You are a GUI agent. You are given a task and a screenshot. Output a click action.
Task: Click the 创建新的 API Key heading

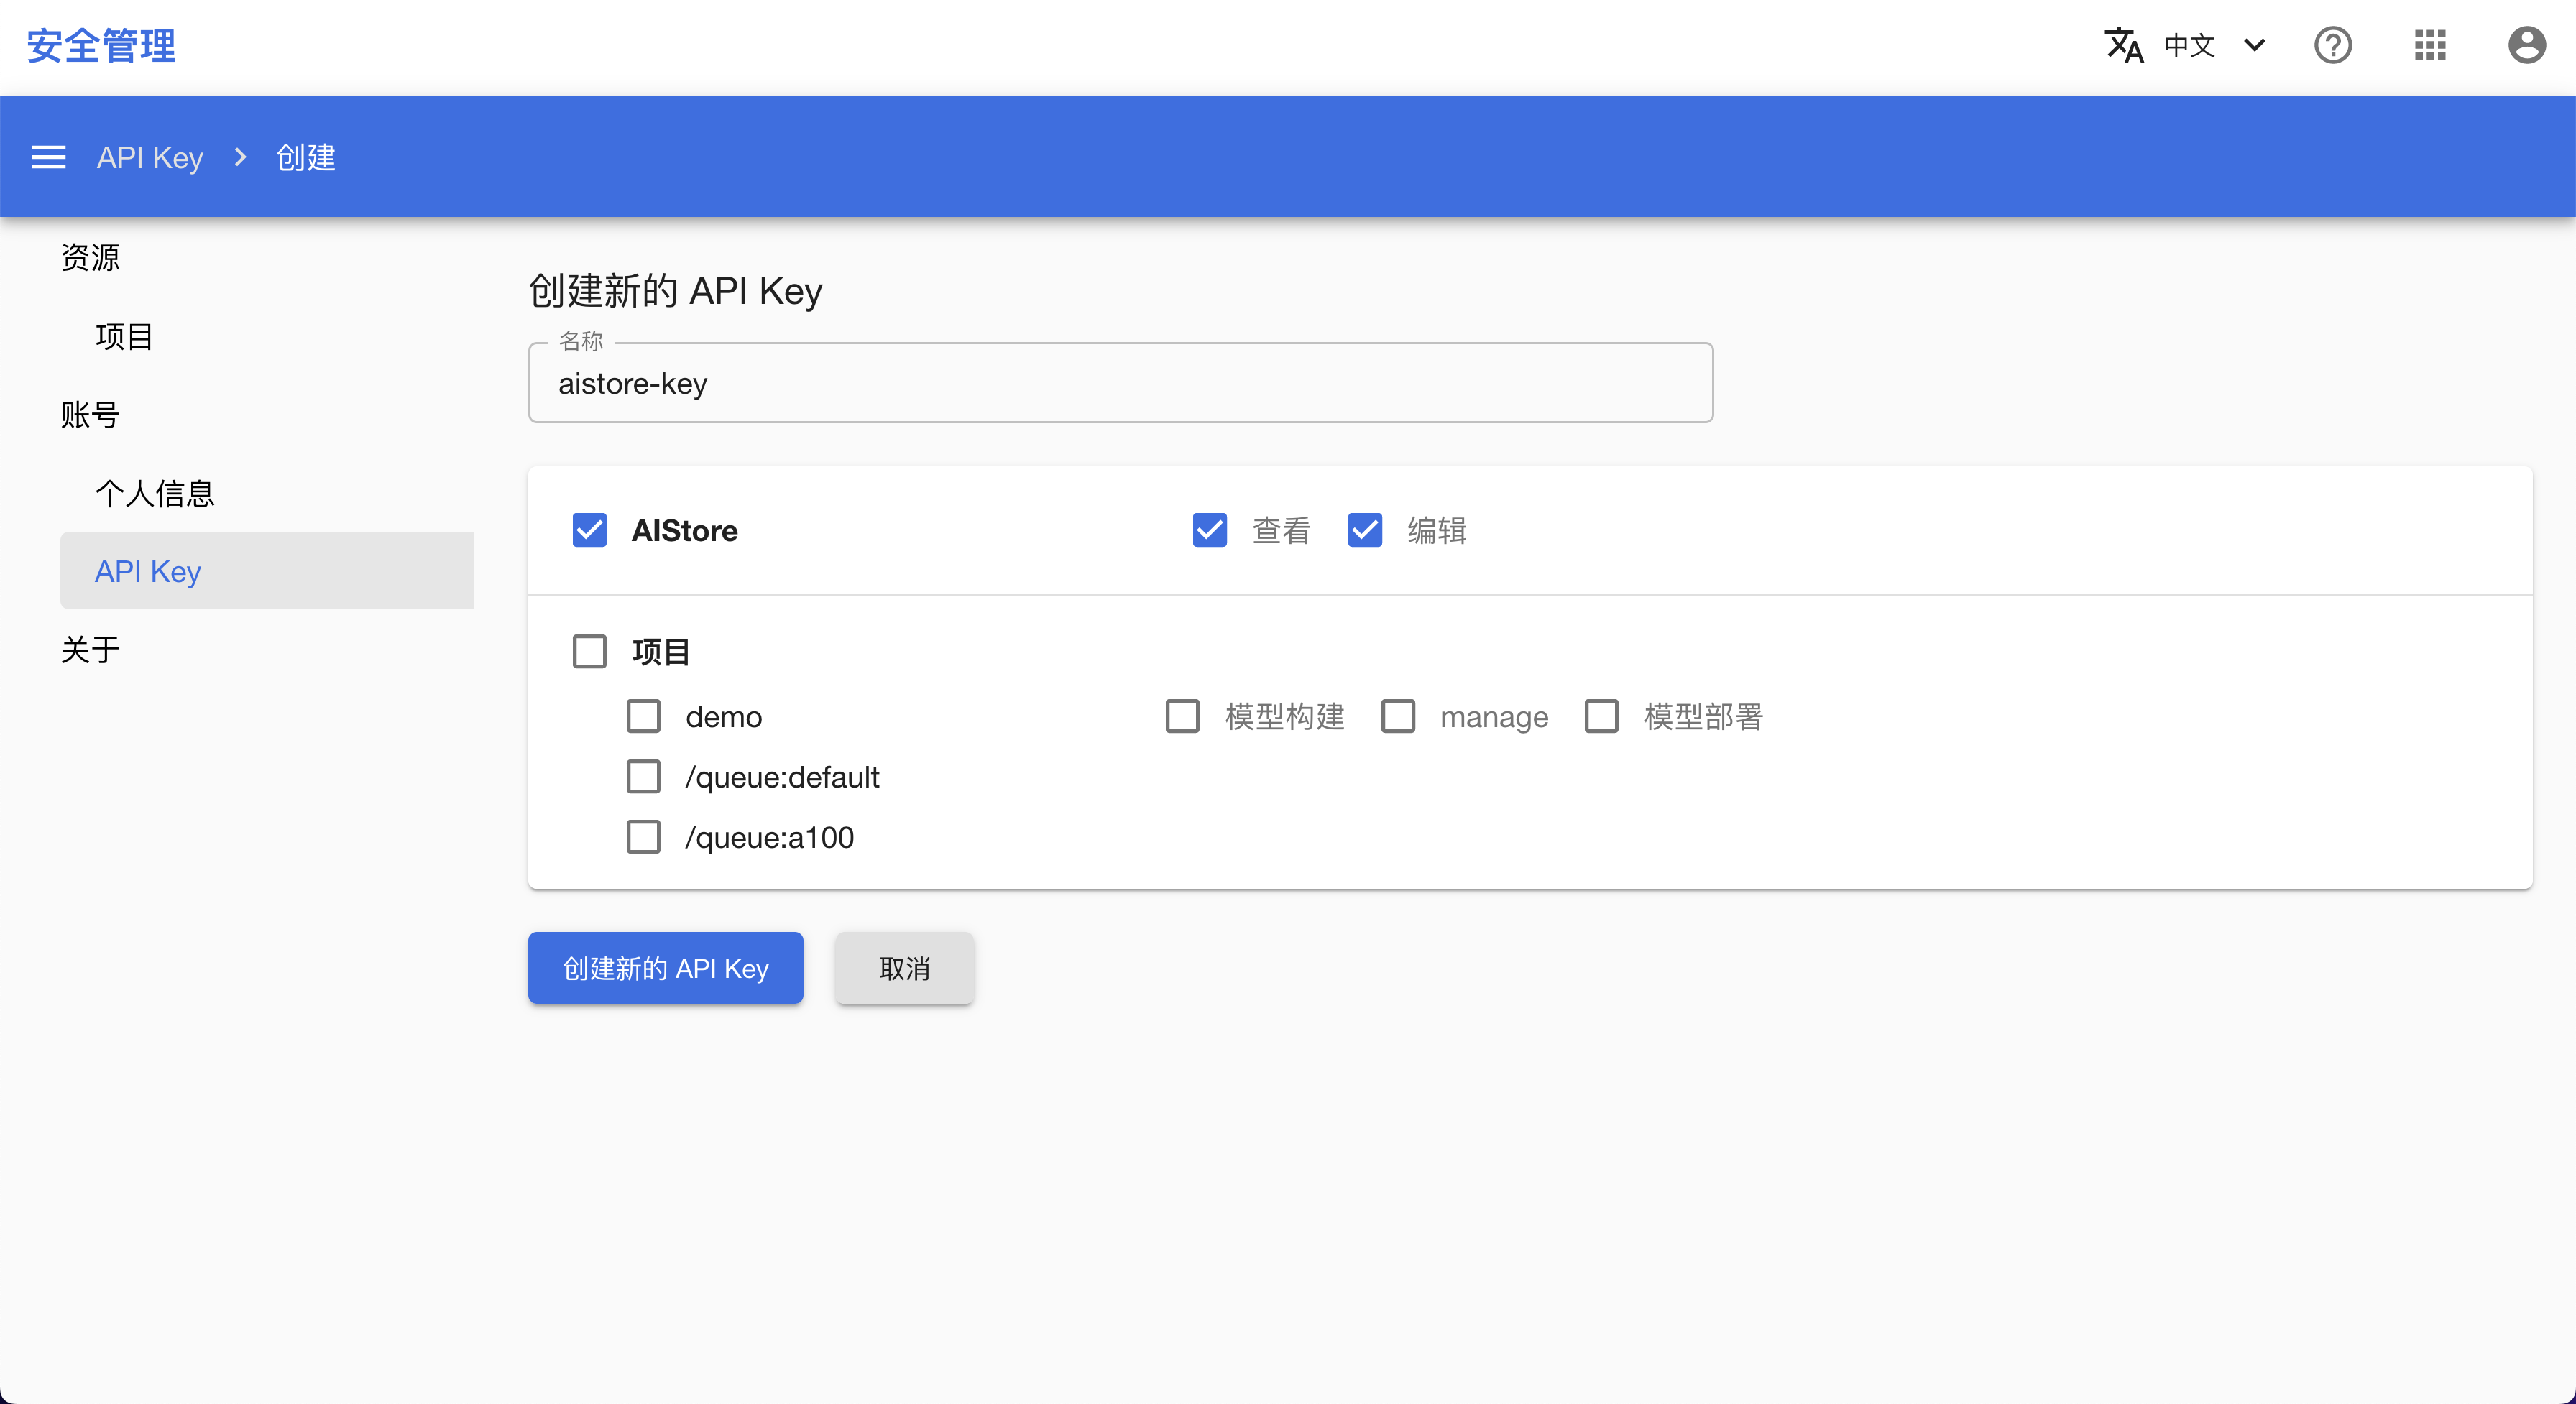pos(676,291)
